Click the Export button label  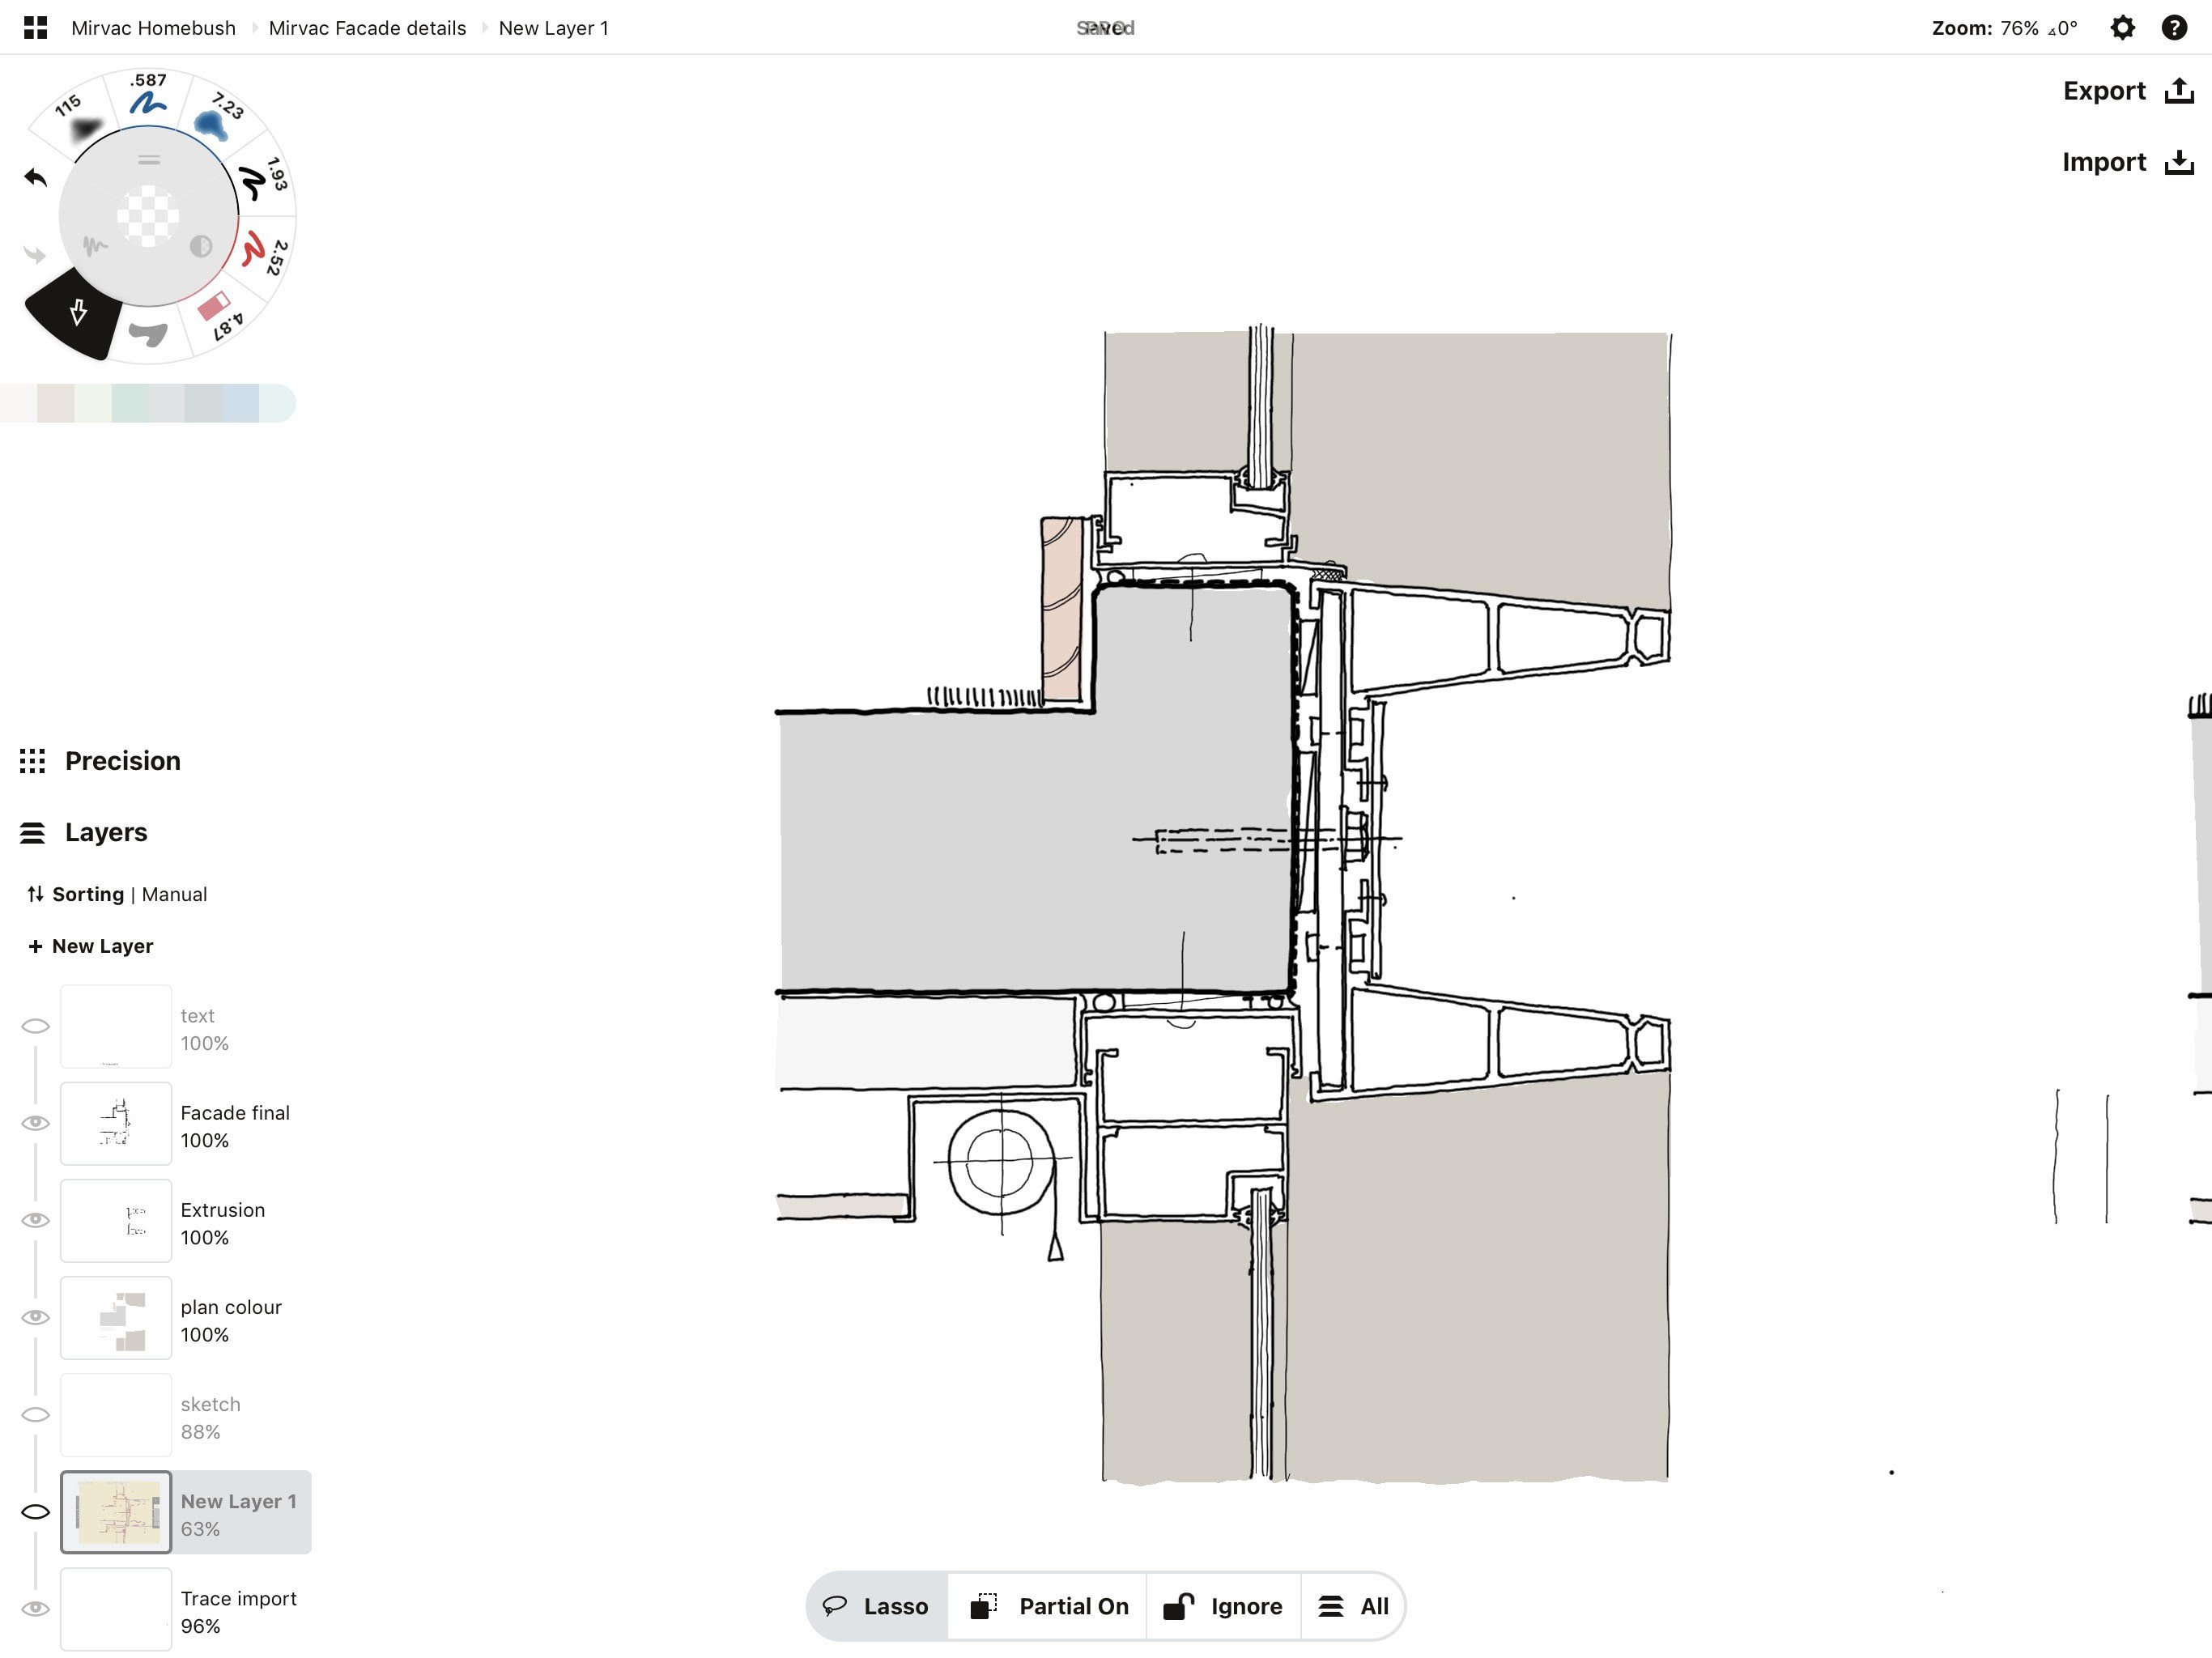tap(2104, 91)
